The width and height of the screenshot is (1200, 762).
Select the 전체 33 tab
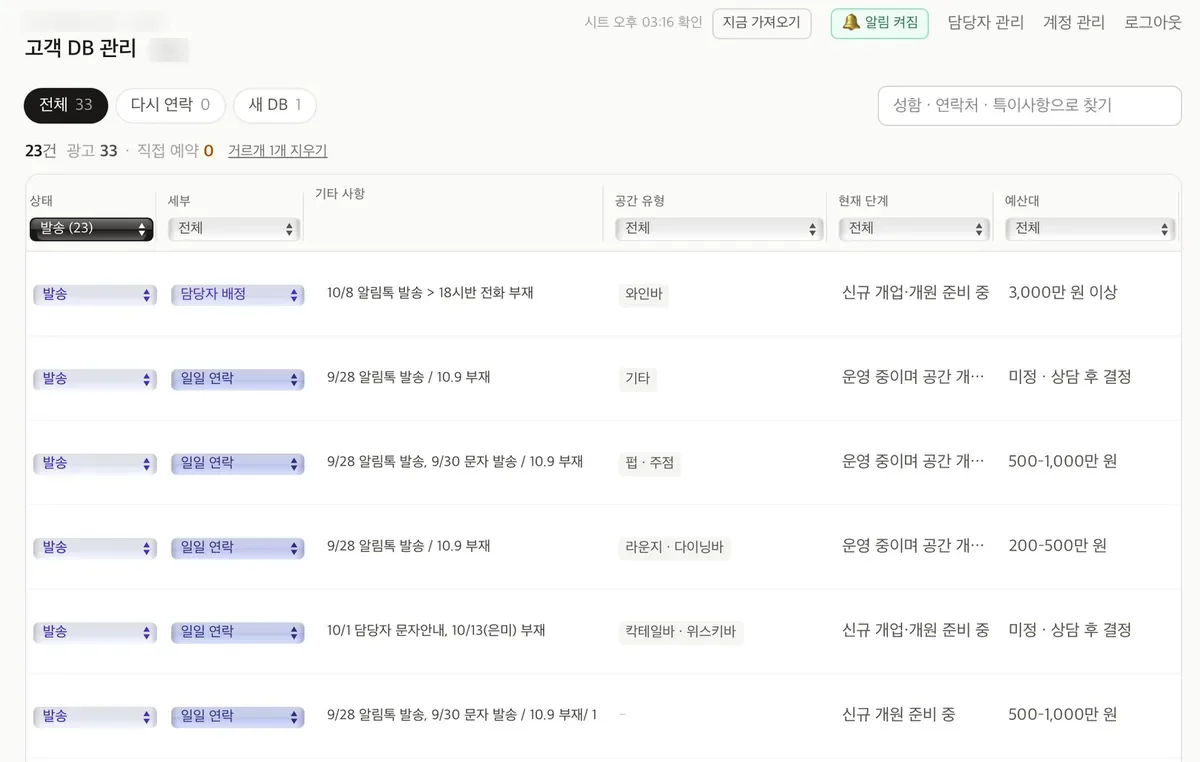tap(66, 105)
